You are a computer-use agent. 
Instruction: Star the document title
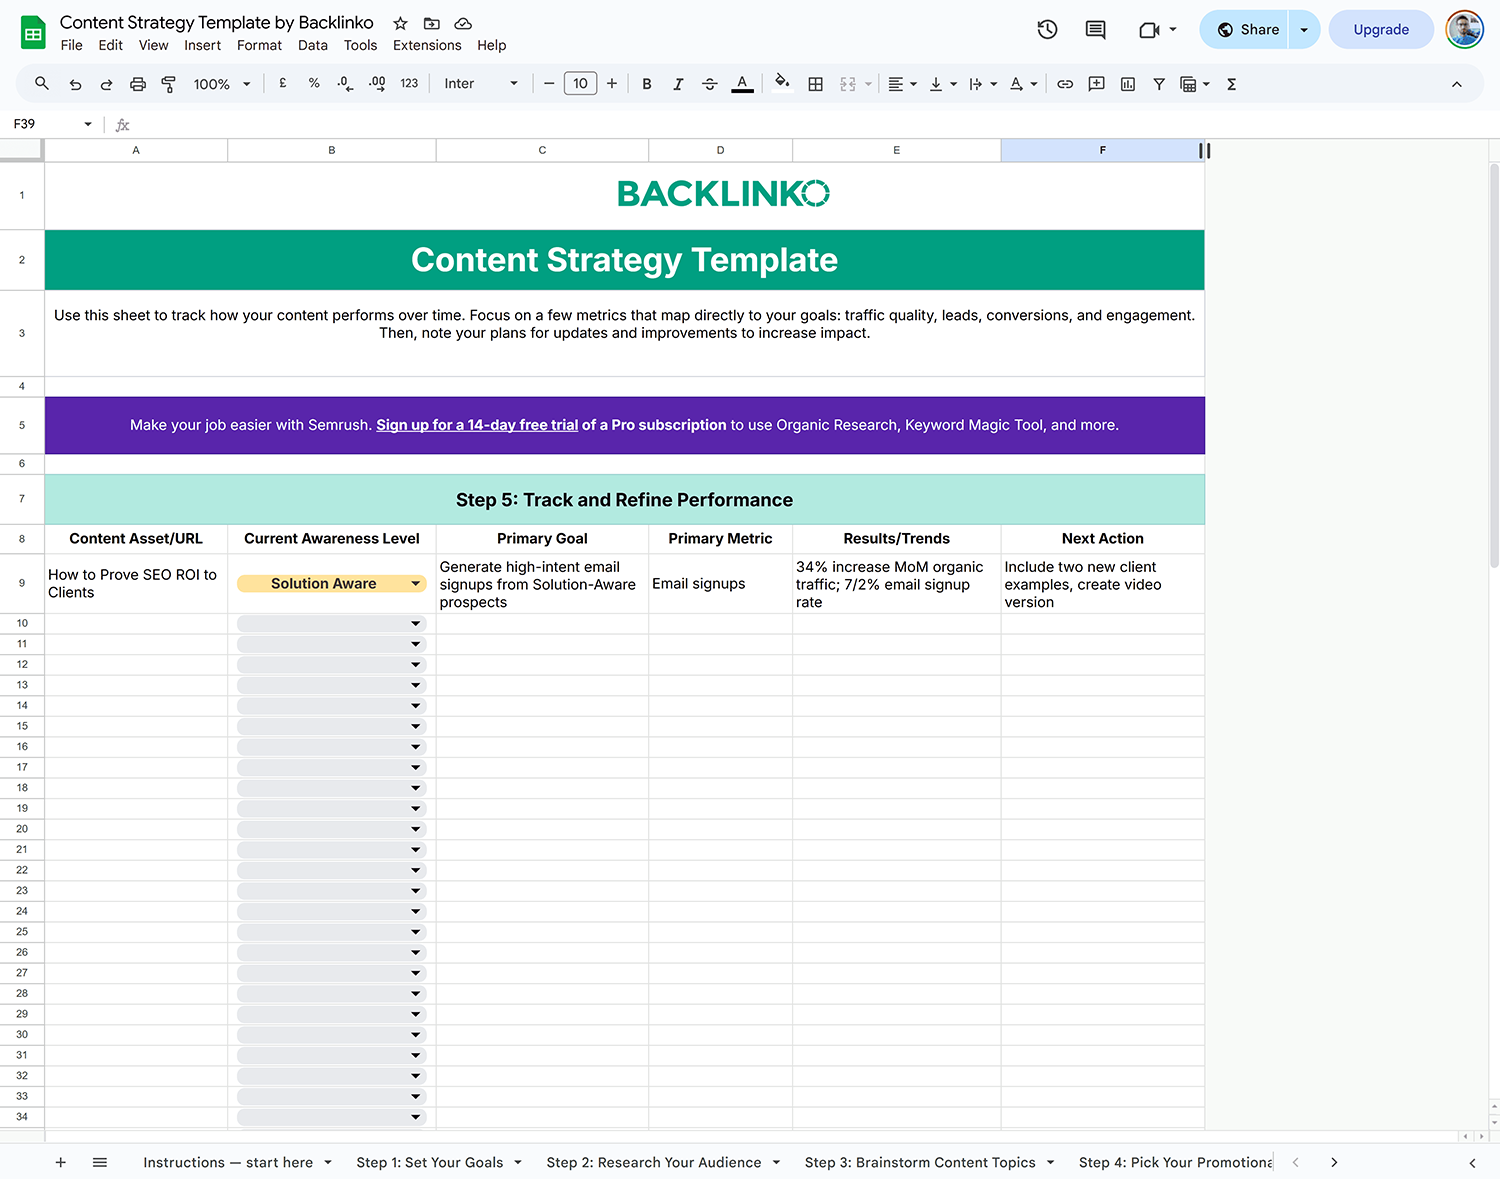point(400,23)
